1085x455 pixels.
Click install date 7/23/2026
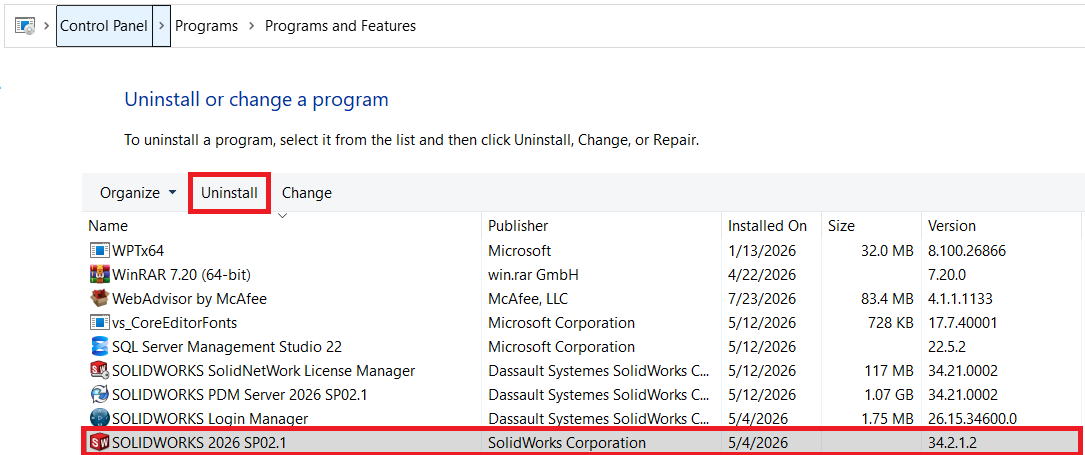point(762,299)
